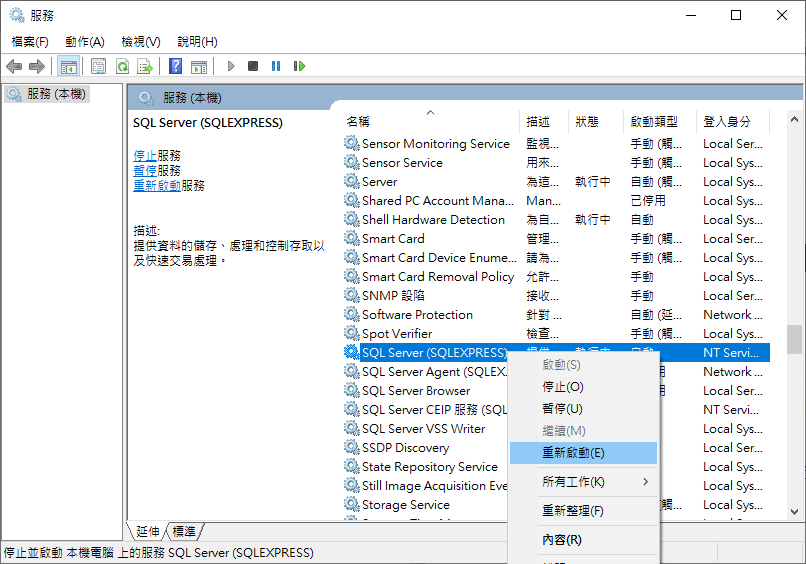Image resolution: width=806 pixels, height=564 pixels.
Task: Sort by the 登入身分 column header
Action: (x=733, y=122)
